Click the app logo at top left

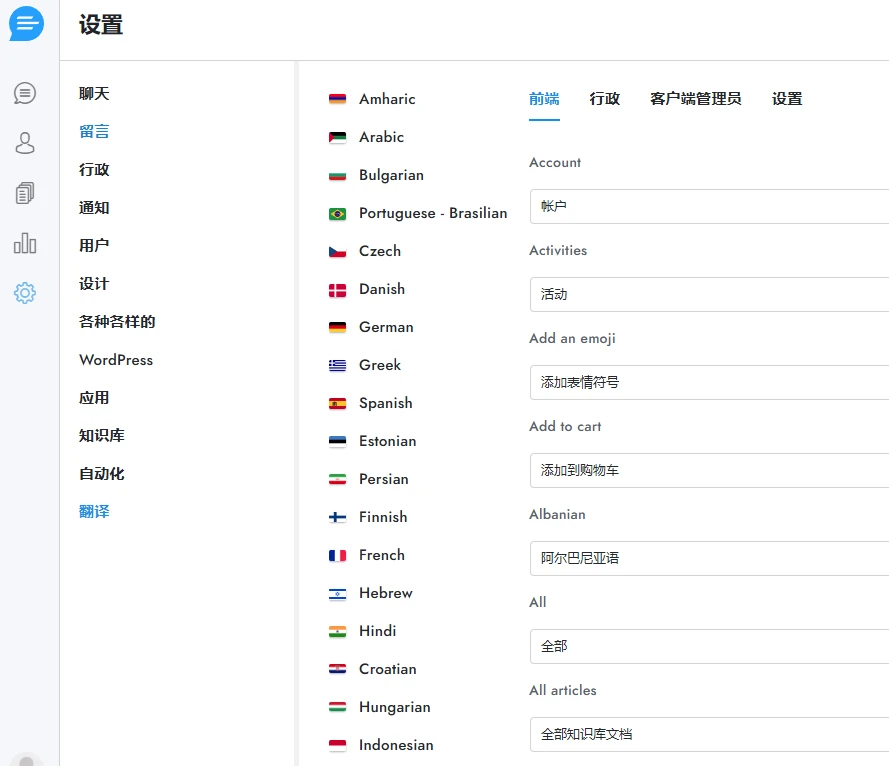point(25,23)
